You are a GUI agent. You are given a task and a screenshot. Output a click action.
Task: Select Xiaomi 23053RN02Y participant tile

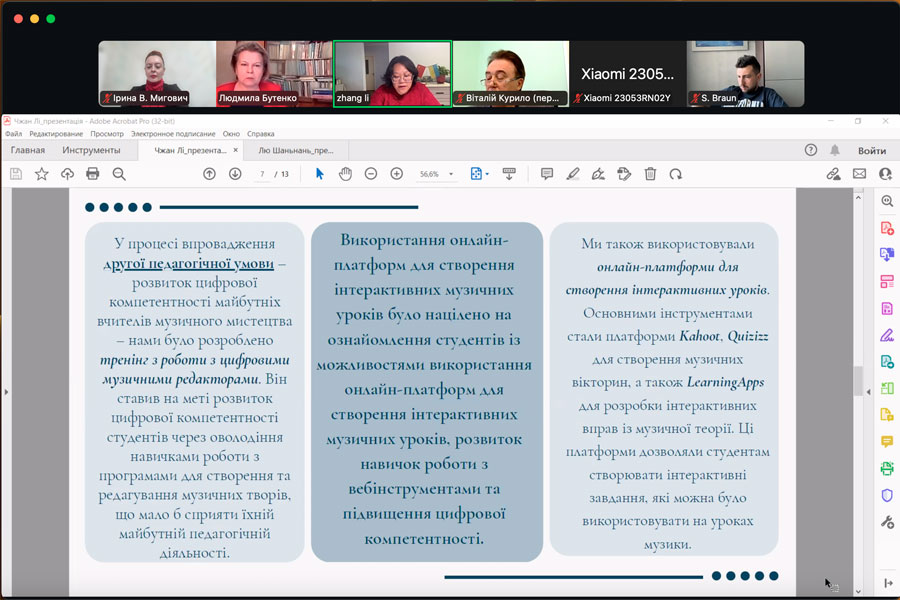point(628,73)
